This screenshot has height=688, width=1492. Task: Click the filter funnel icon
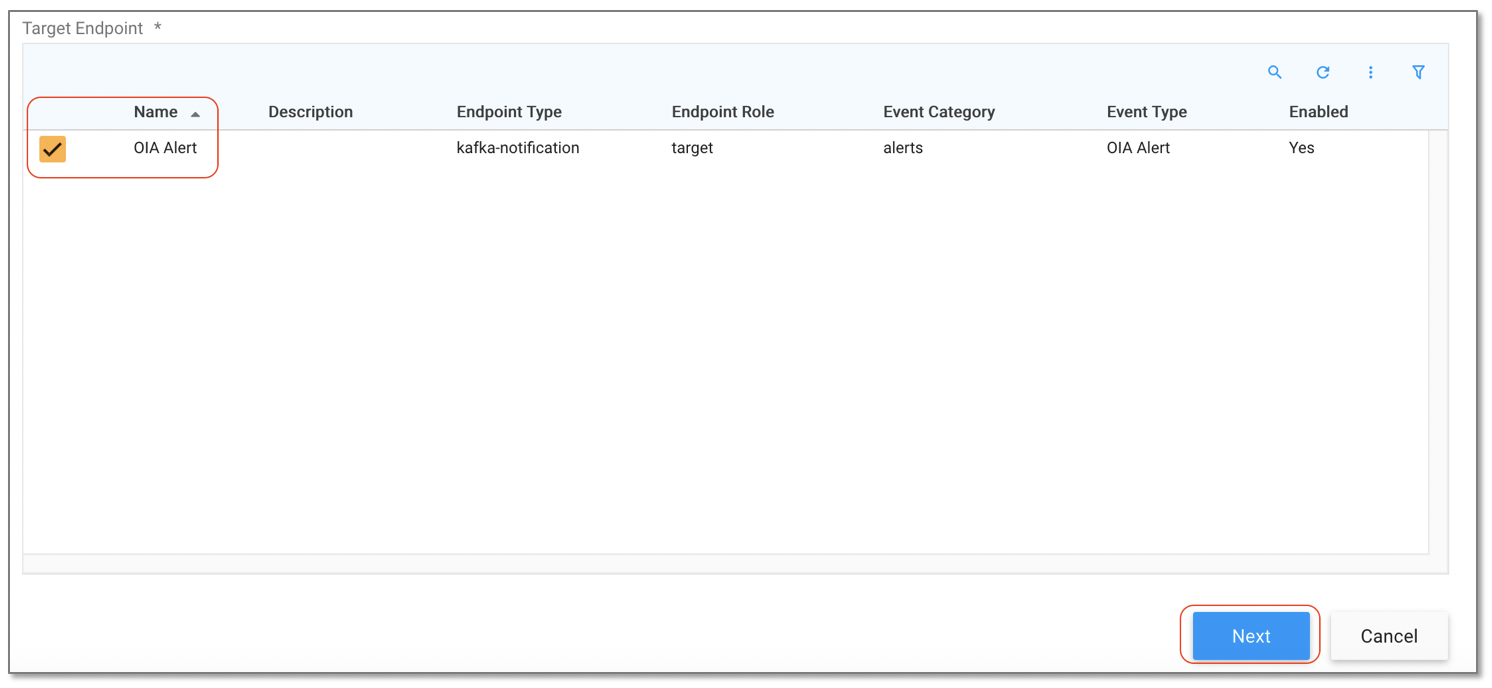point(1418,72)
